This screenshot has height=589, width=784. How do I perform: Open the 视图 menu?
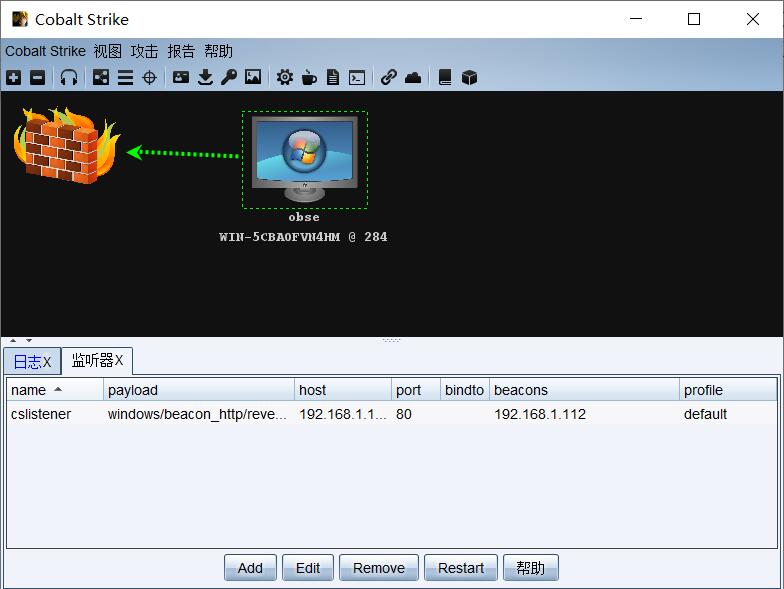point(107,51)
